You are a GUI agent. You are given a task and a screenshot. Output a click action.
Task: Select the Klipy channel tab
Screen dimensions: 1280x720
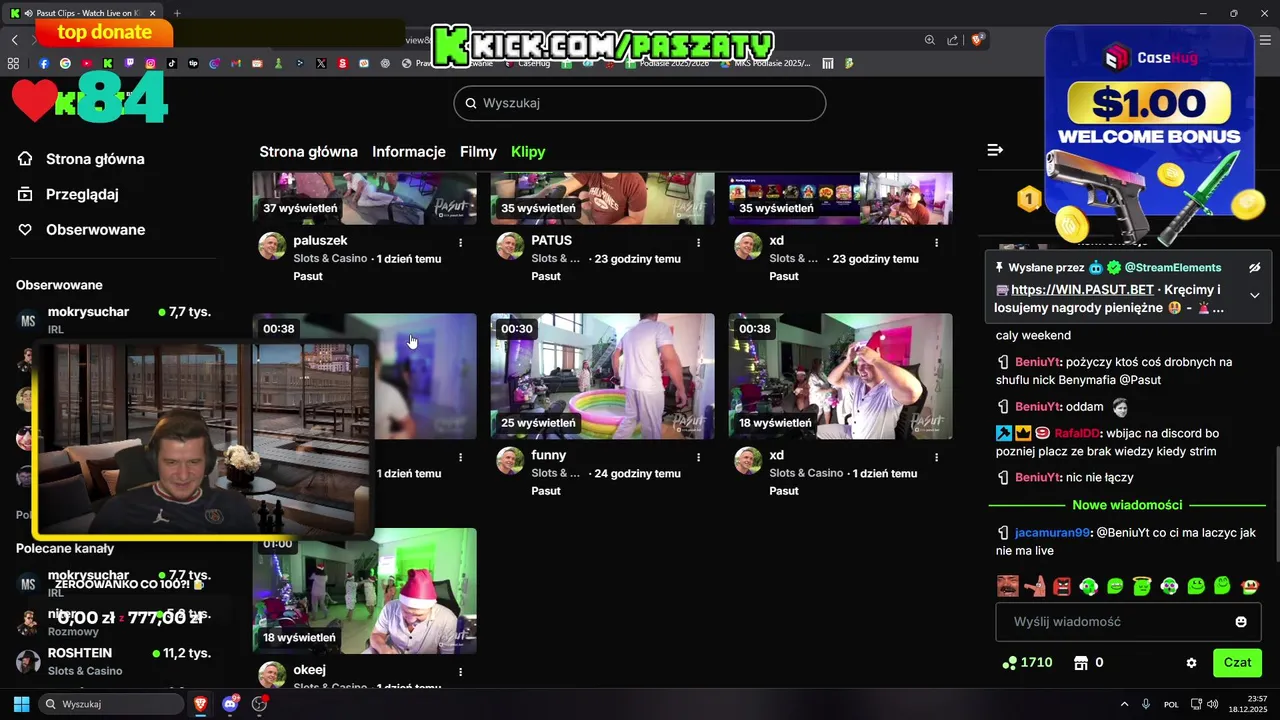coord(528,152)
